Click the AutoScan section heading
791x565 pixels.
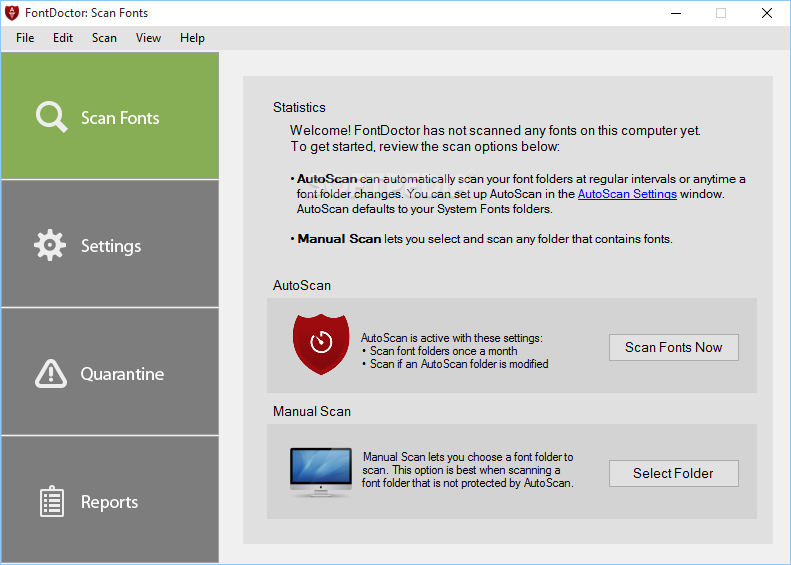302,286
